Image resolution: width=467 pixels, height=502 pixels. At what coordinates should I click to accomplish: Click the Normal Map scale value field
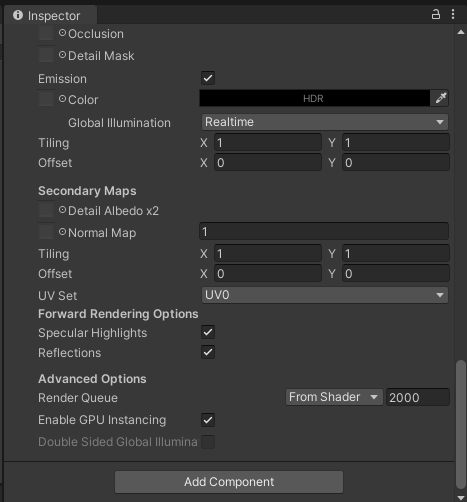(324, 231)
